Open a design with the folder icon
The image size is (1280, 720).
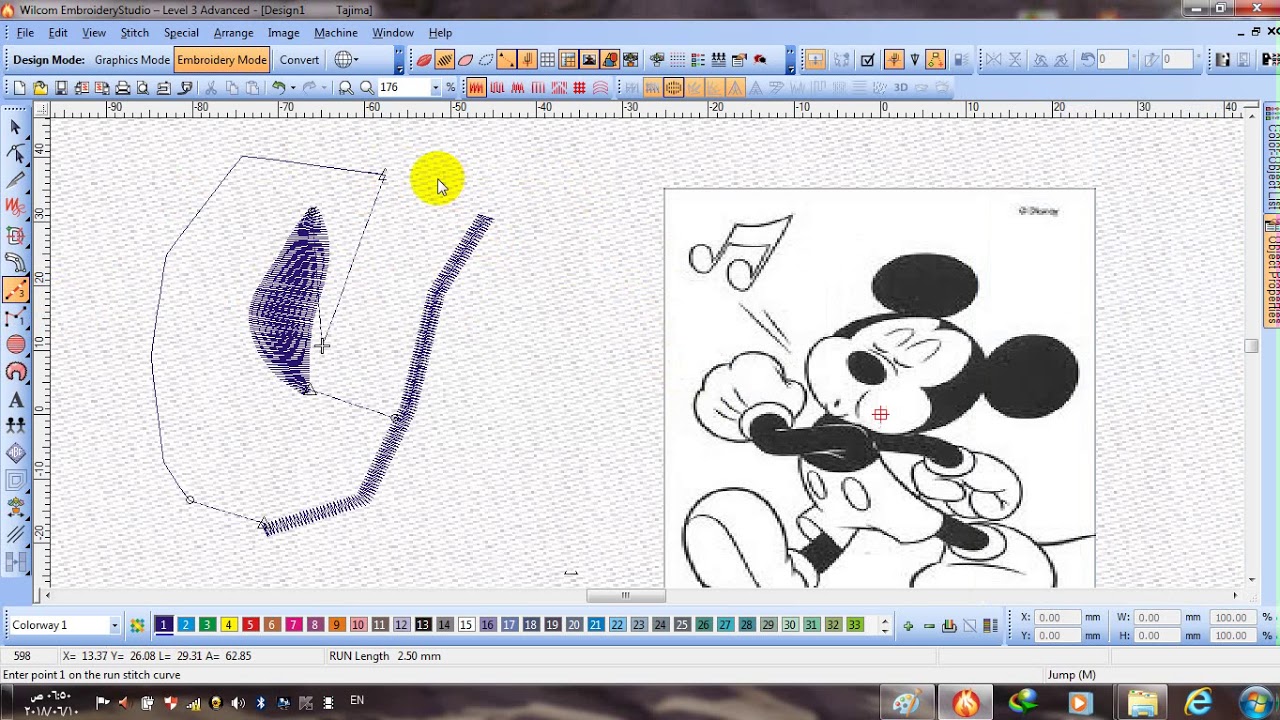coord(40,88)
